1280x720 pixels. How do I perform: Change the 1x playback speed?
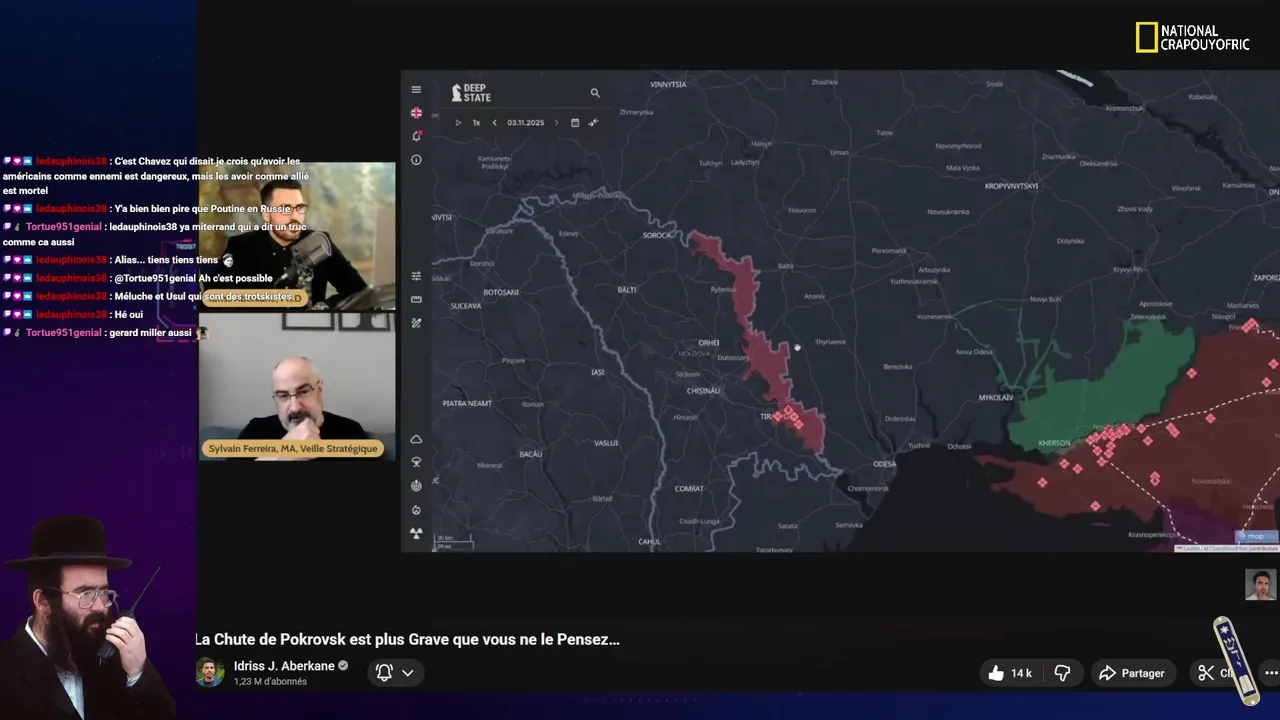476,123
